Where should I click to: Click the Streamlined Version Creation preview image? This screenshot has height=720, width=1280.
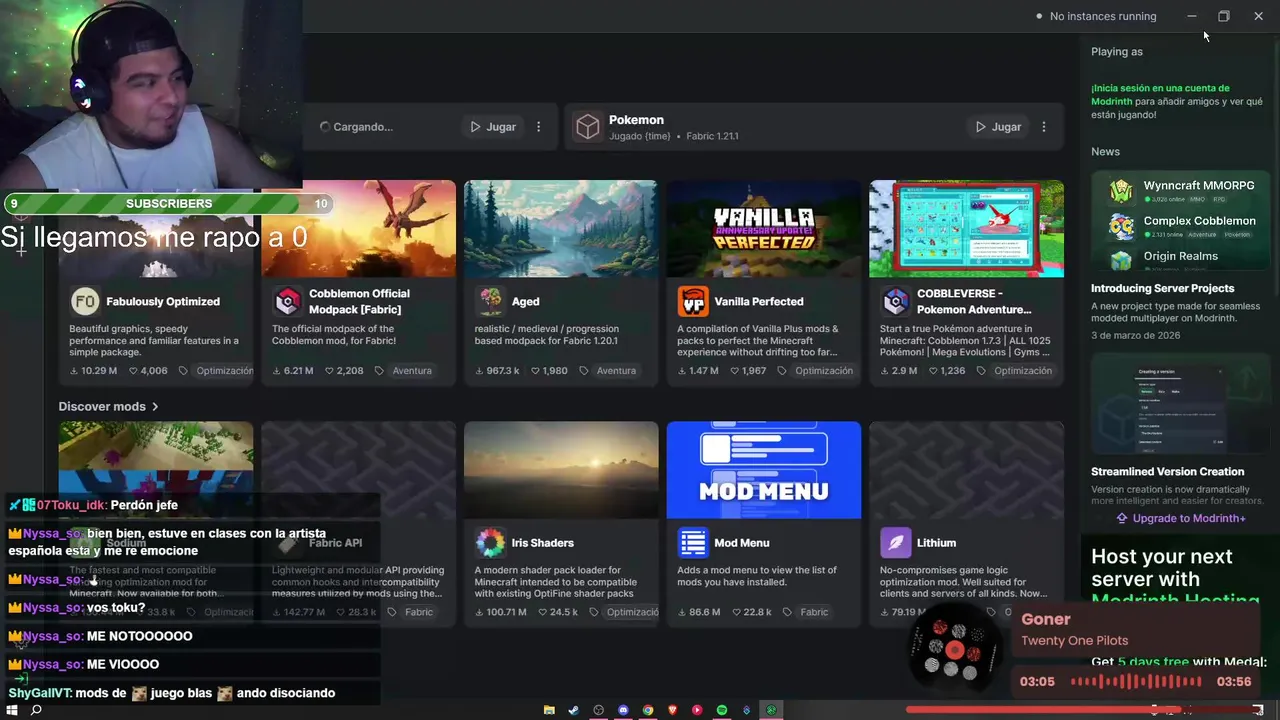click(1180, 404)
